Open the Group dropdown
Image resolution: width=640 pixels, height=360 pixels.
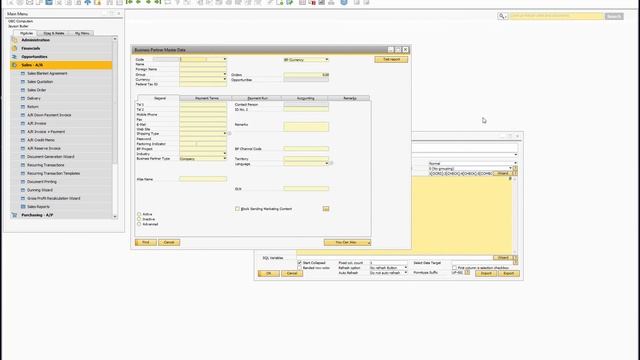[x=224, y=74]
